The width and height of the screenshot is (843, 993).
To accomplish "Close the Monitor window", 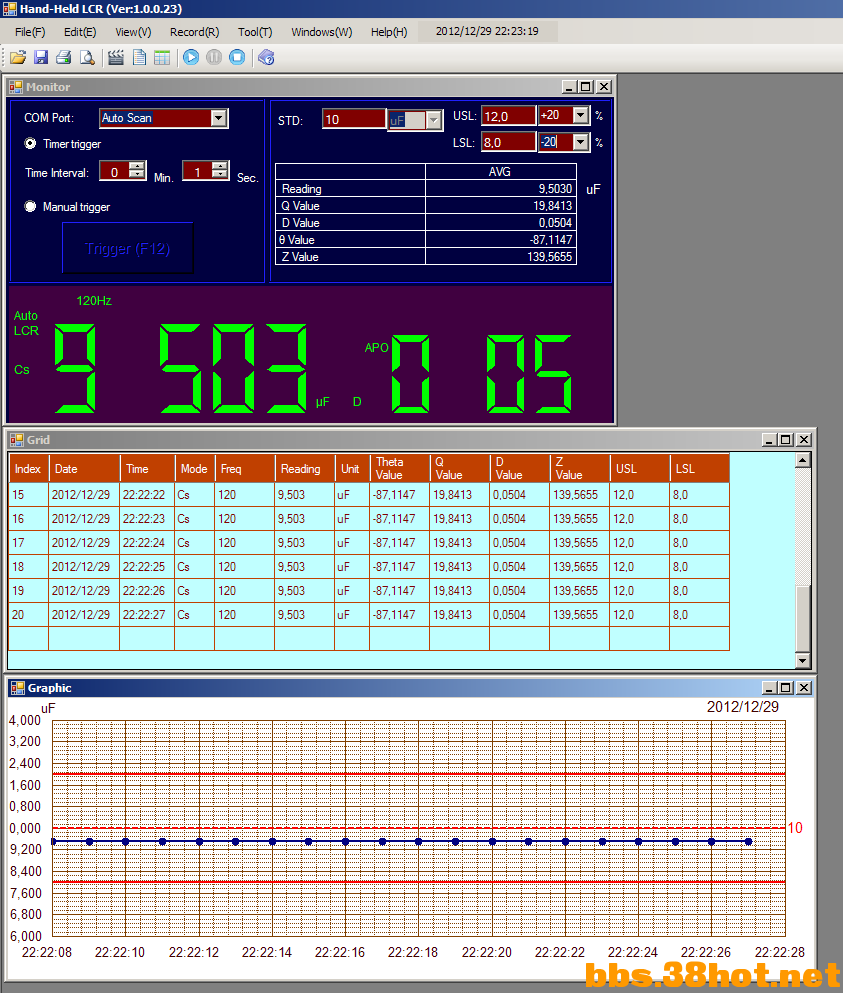I will [604, 87].
